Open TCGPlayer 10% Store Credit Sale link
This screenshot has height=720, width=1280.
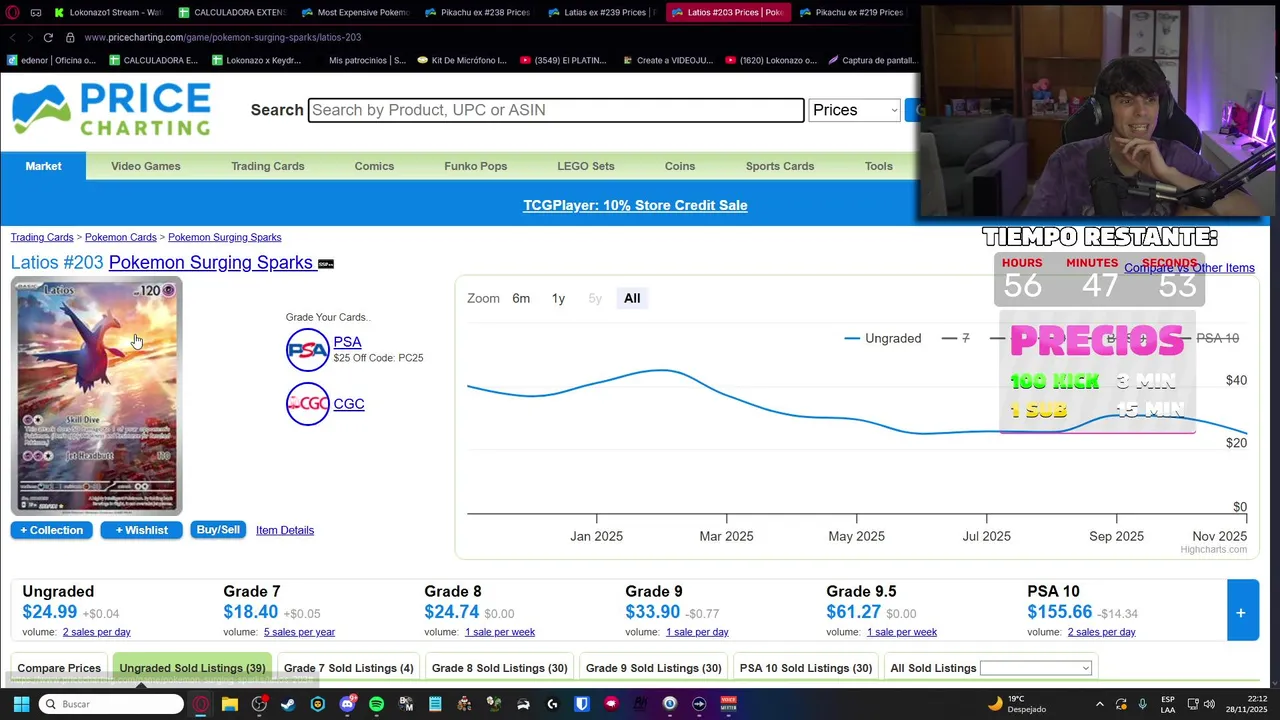pyautogui.click(x=635, y=205)
